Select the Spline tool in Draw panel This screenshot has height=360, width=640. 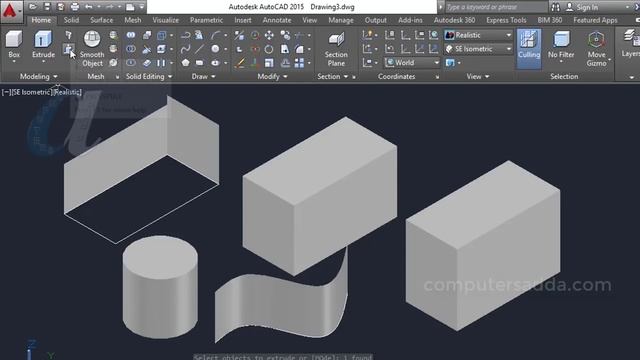(185, 49)
